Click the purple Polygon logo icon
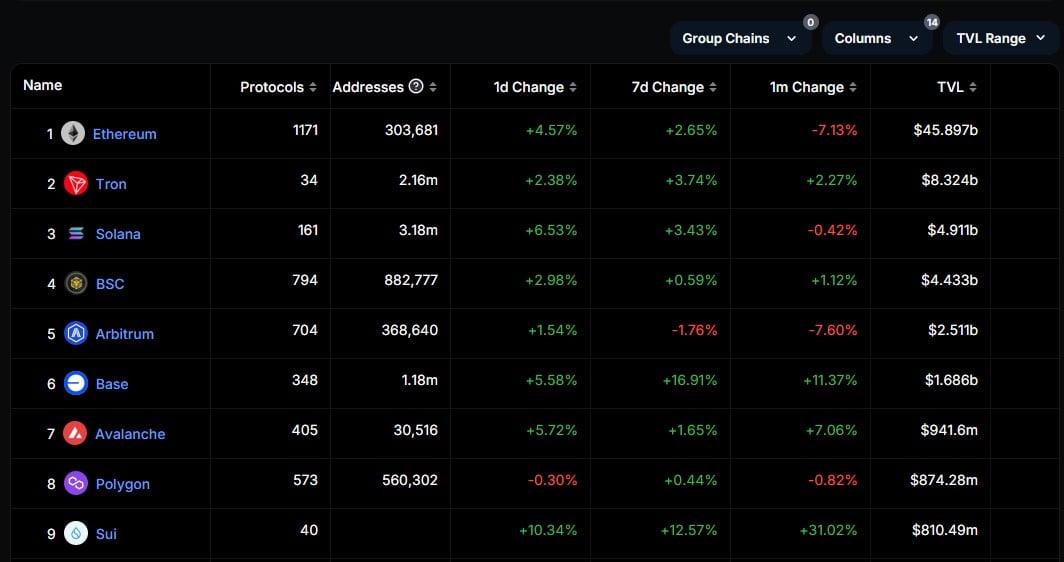 76,483
